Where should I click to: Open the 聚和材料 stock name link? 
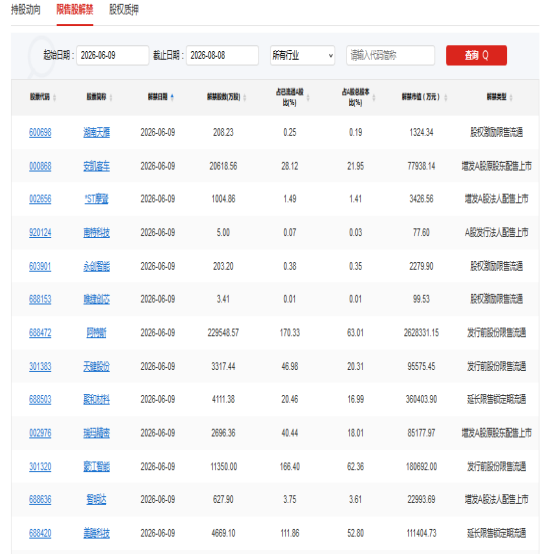click(x=97, y=400)
